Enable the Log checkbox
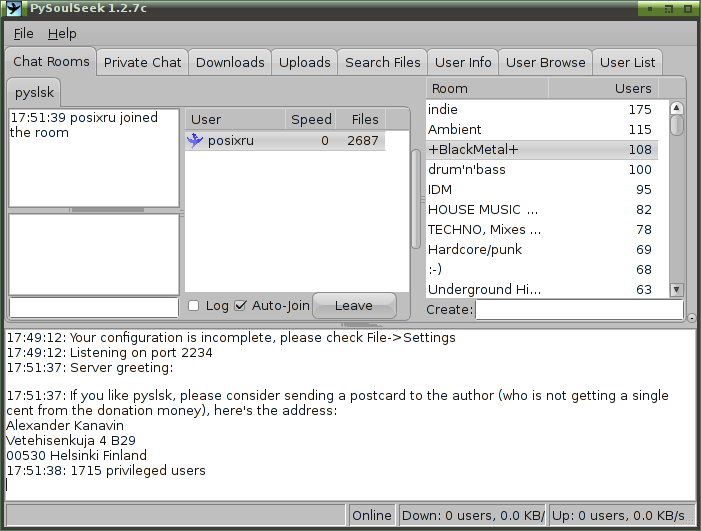 (194, 306)
